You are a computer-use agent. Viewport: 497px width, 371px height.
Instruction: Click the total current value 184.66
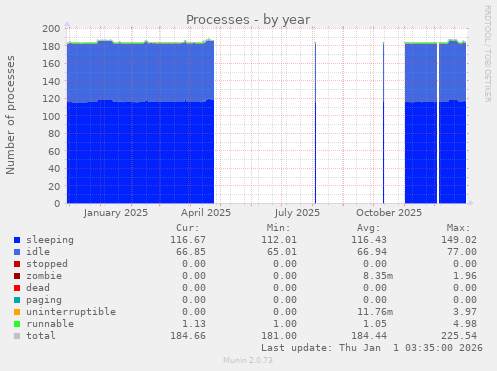[188, 336]
